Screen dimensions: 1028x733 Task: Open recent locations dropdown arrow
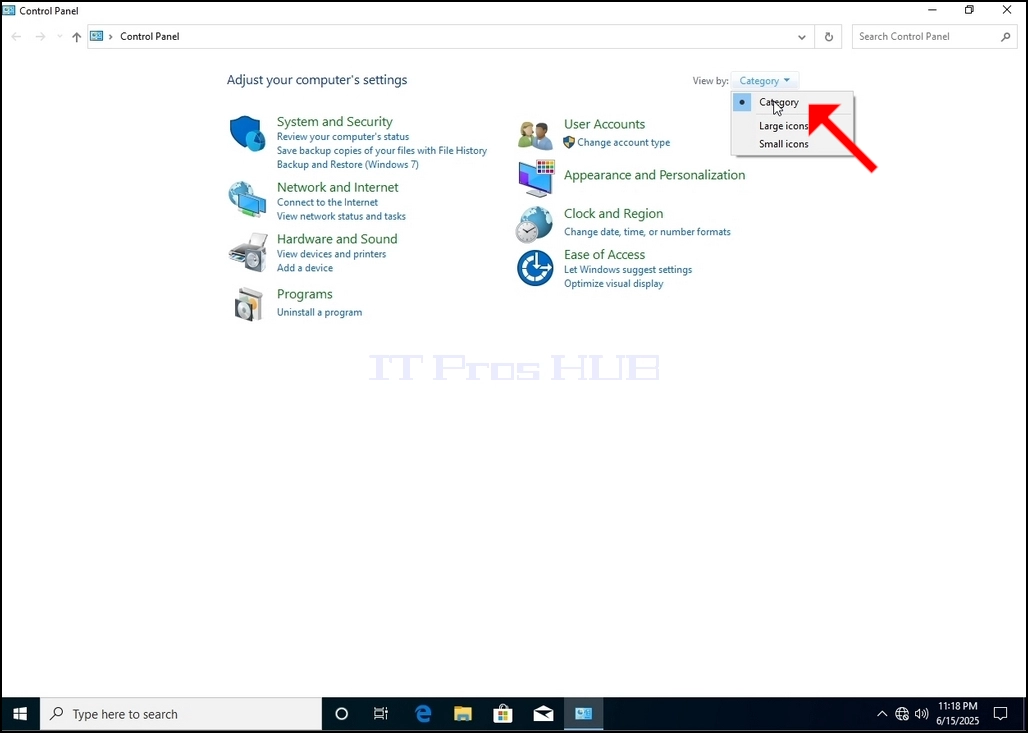coord(59,37)
